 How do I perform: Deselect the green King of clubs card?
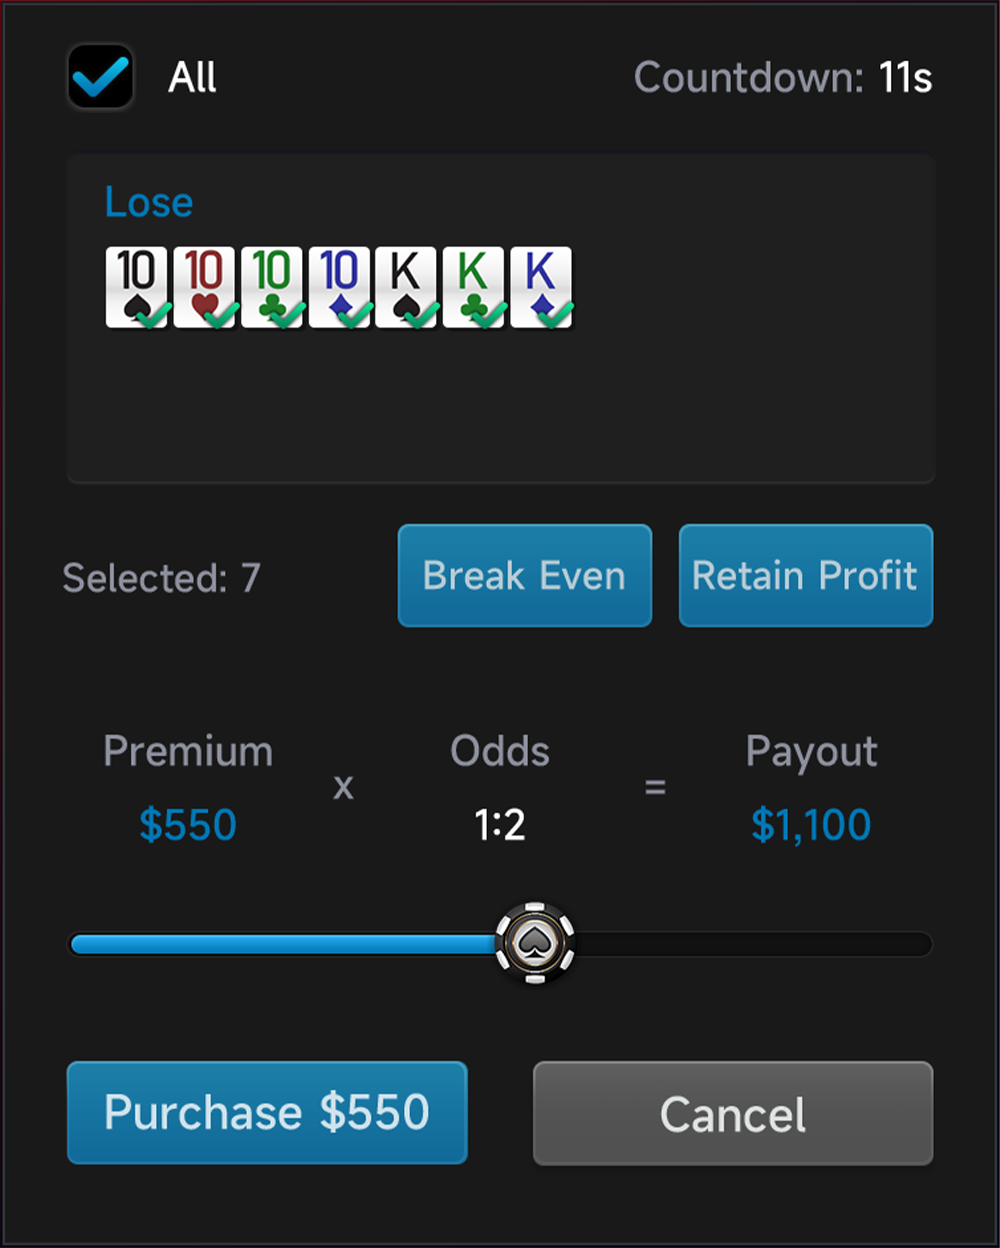[473, 288]
